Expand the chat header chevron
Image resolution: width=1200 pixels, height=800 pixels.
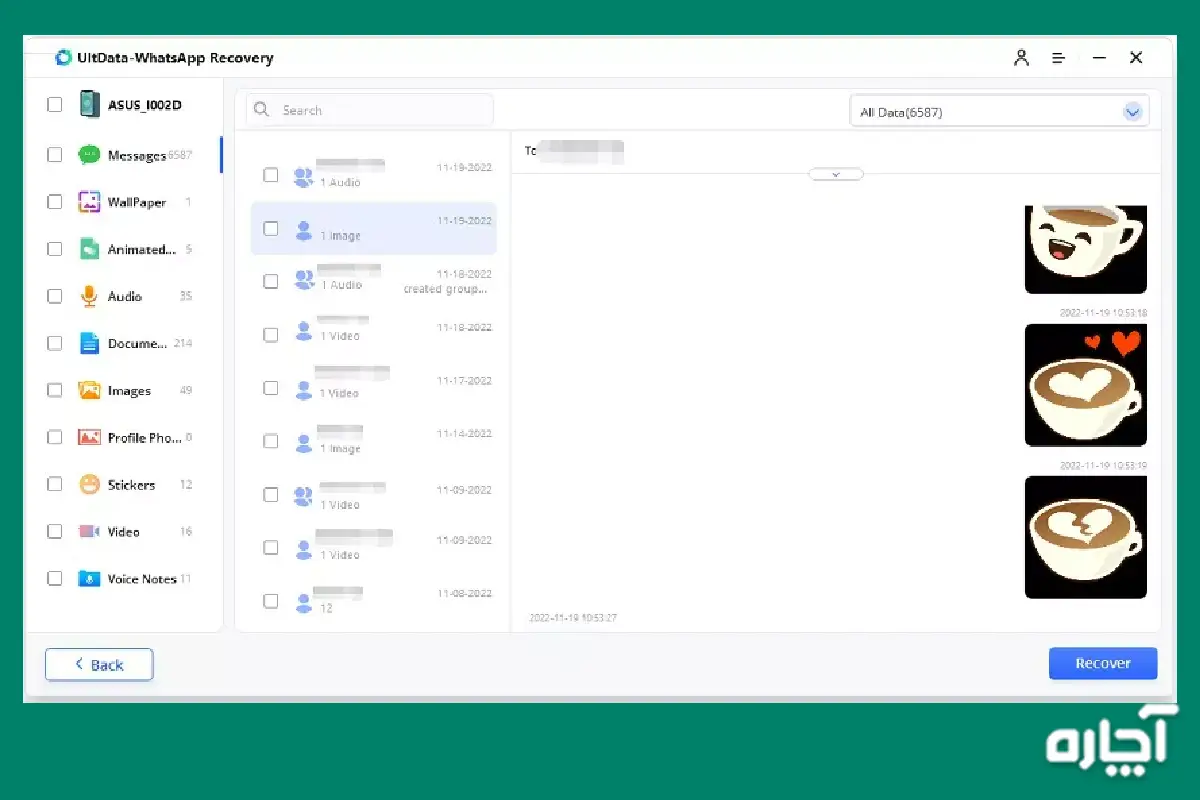coord(835,174)
